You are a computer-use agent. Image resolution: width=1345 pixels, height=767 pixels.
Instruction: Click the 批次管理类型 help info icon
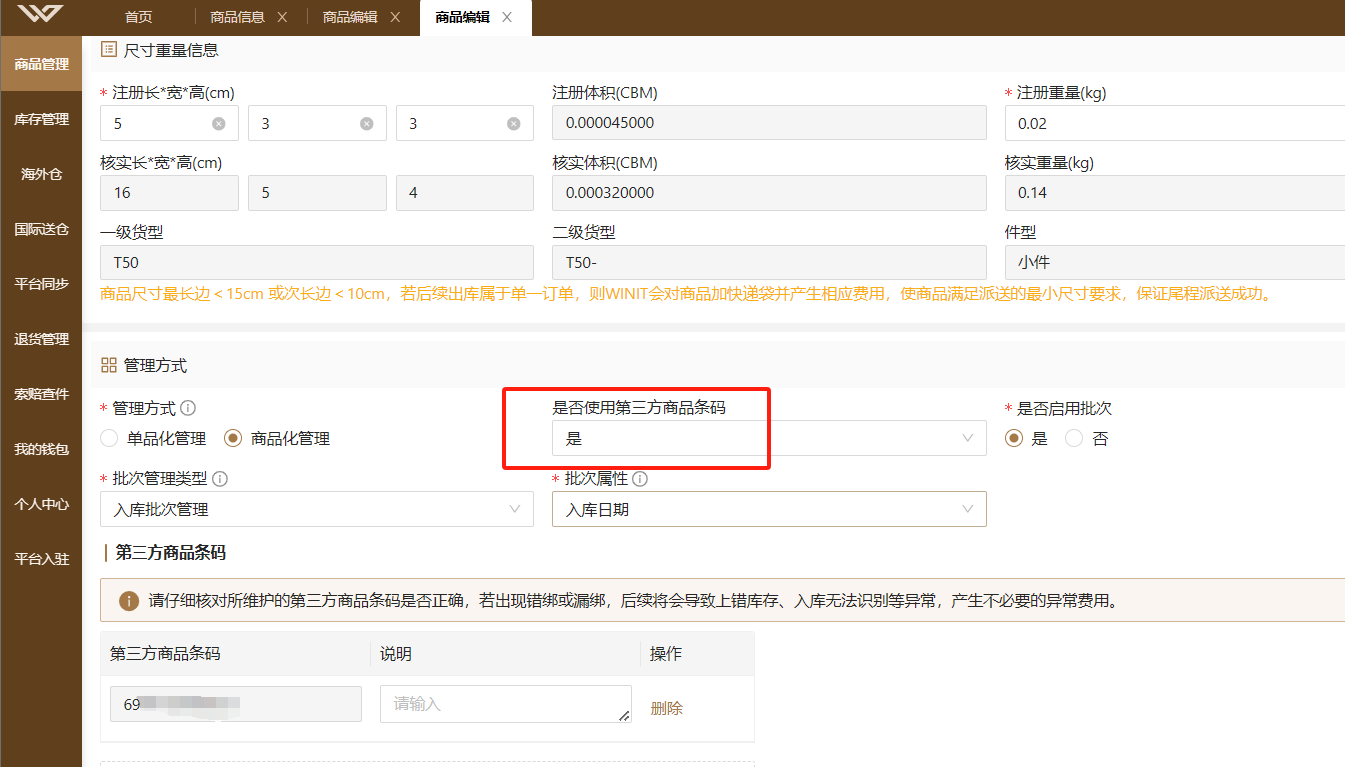[x=220, y=479]
